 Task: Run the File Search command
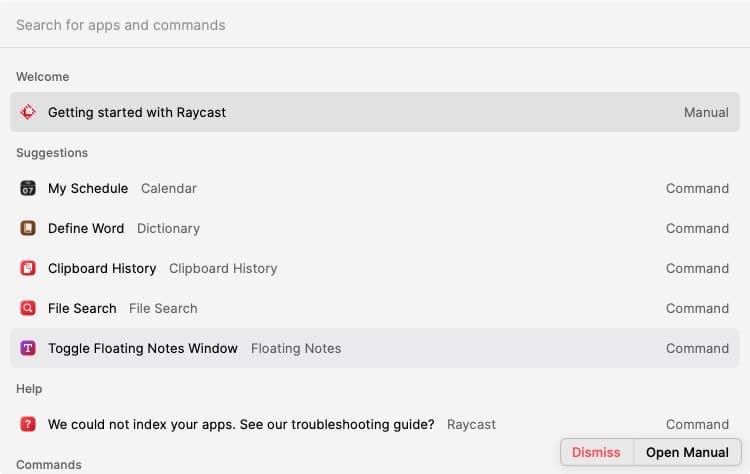[375, 308]
